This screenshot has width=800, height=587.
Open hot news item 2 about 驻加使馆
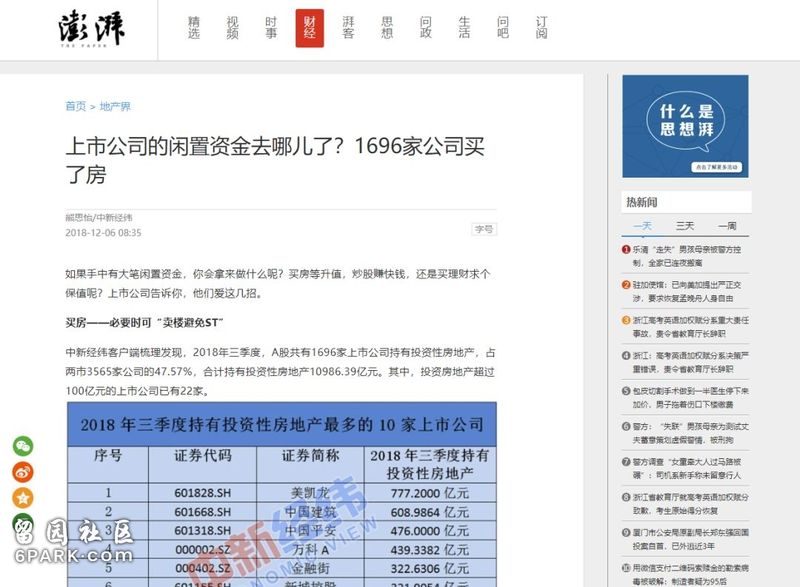pyautogui.click(x=687, y=291)
